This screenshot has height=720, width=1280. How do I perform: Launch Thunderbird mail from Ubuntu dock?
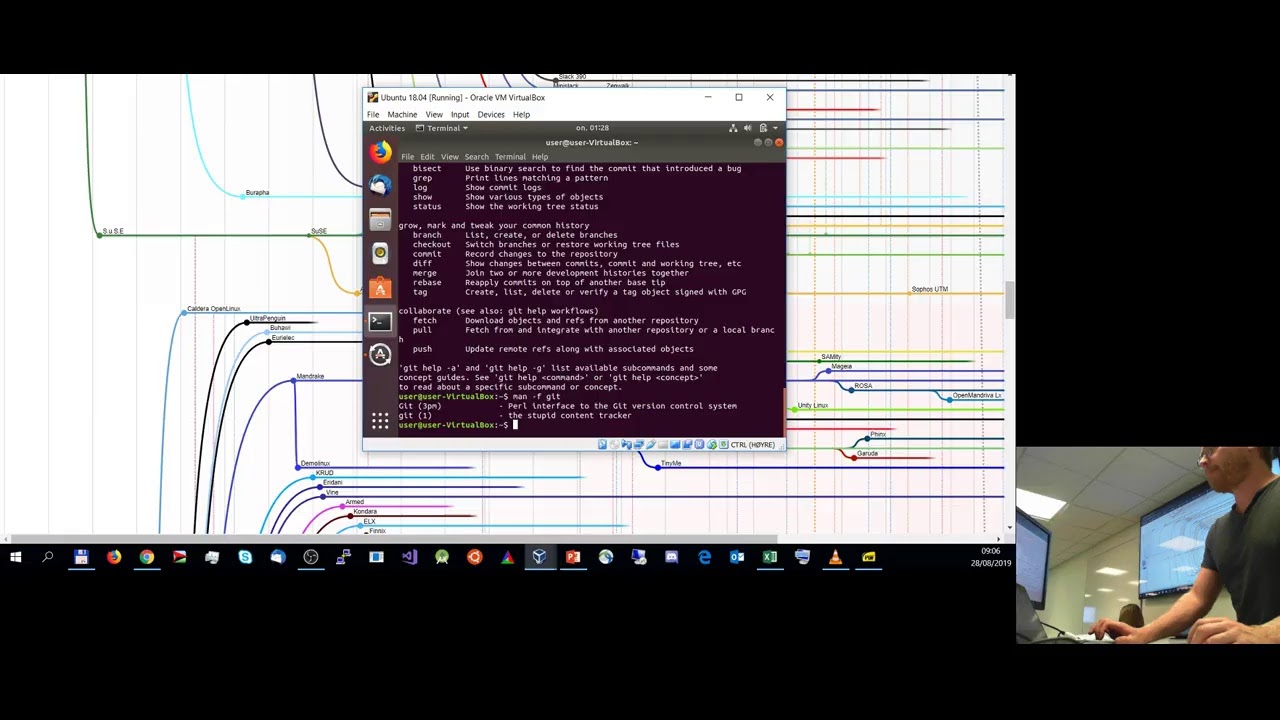(x=380, y=186)
